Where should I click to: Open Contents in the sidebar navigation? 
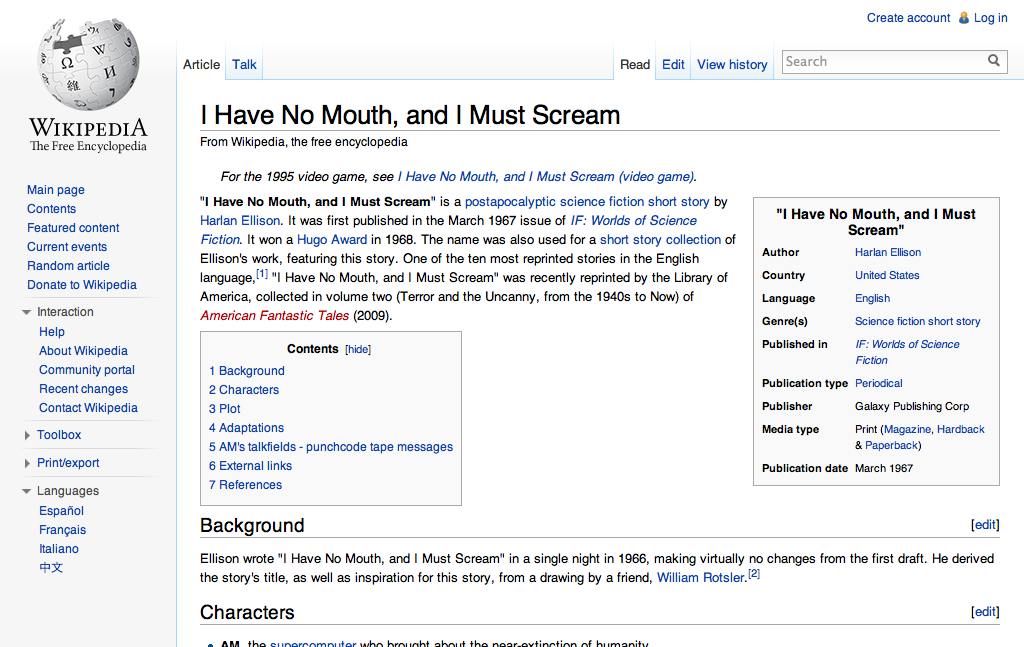click(52, 209)
